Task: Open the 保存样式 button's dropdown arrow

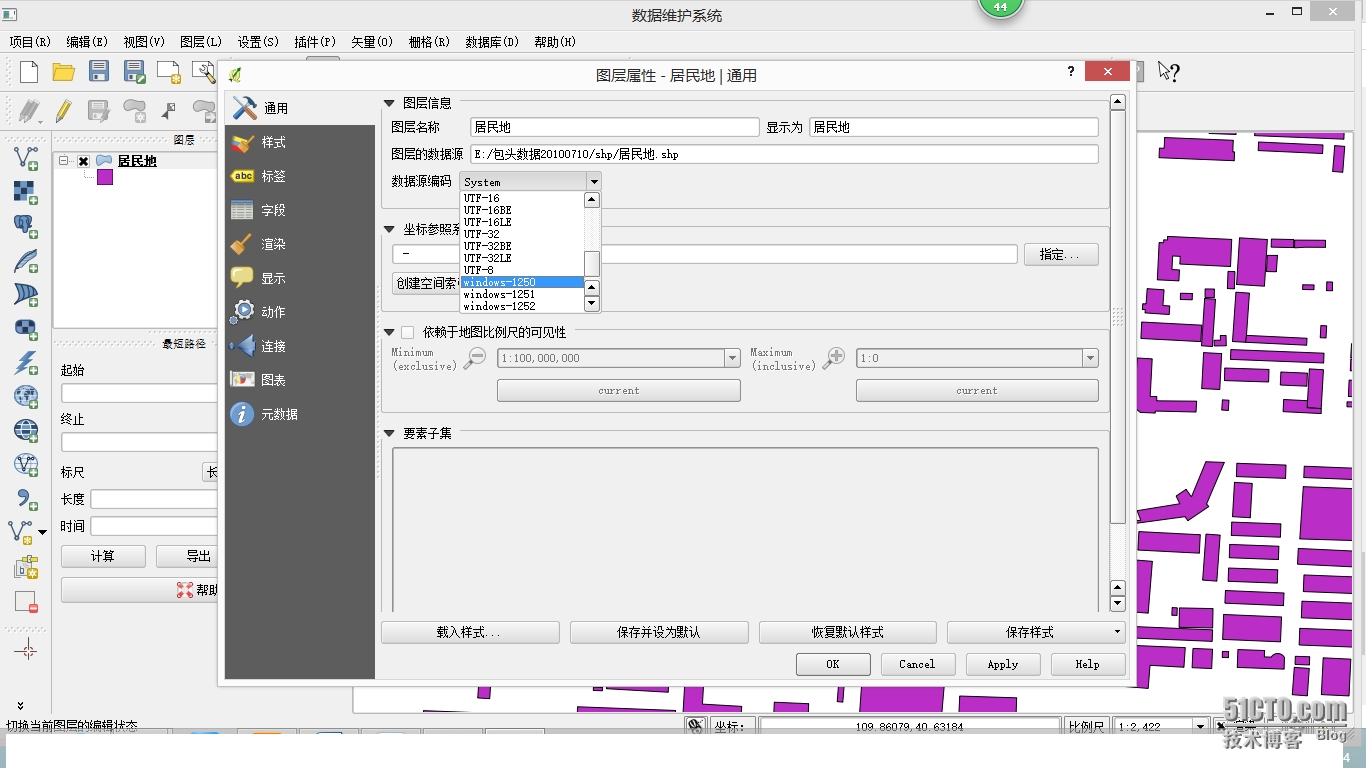Action: 1117,632
